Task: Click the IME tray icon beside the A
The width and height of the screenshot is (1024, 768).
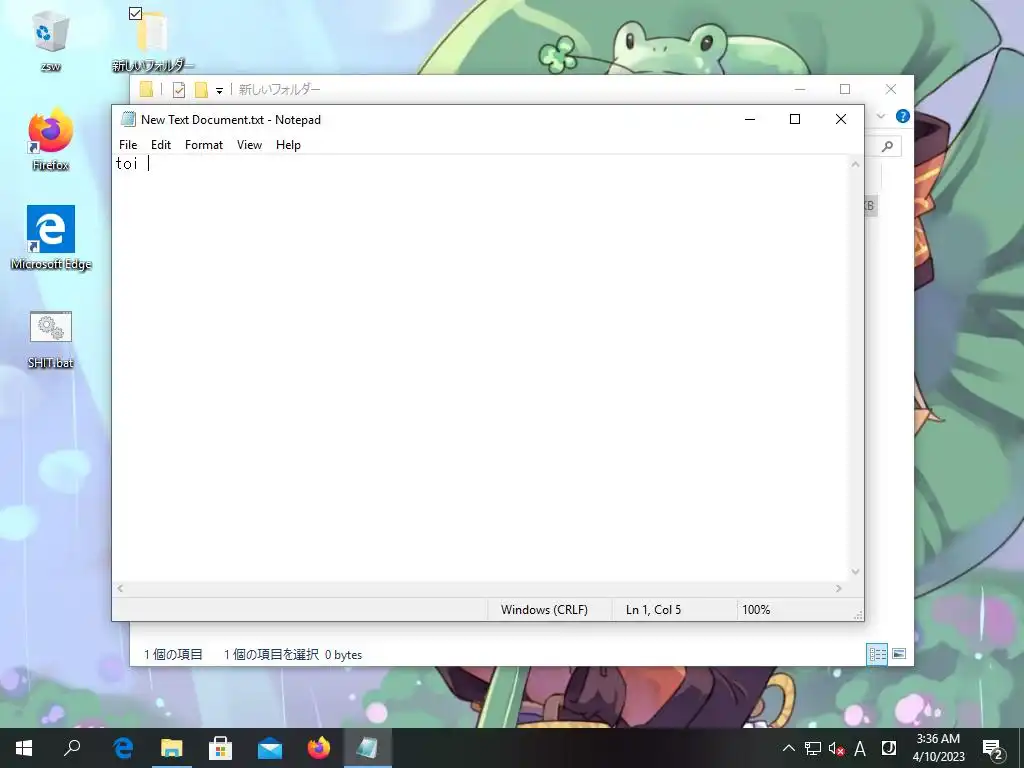Action: pyautogui.click(x=888, y=748)
